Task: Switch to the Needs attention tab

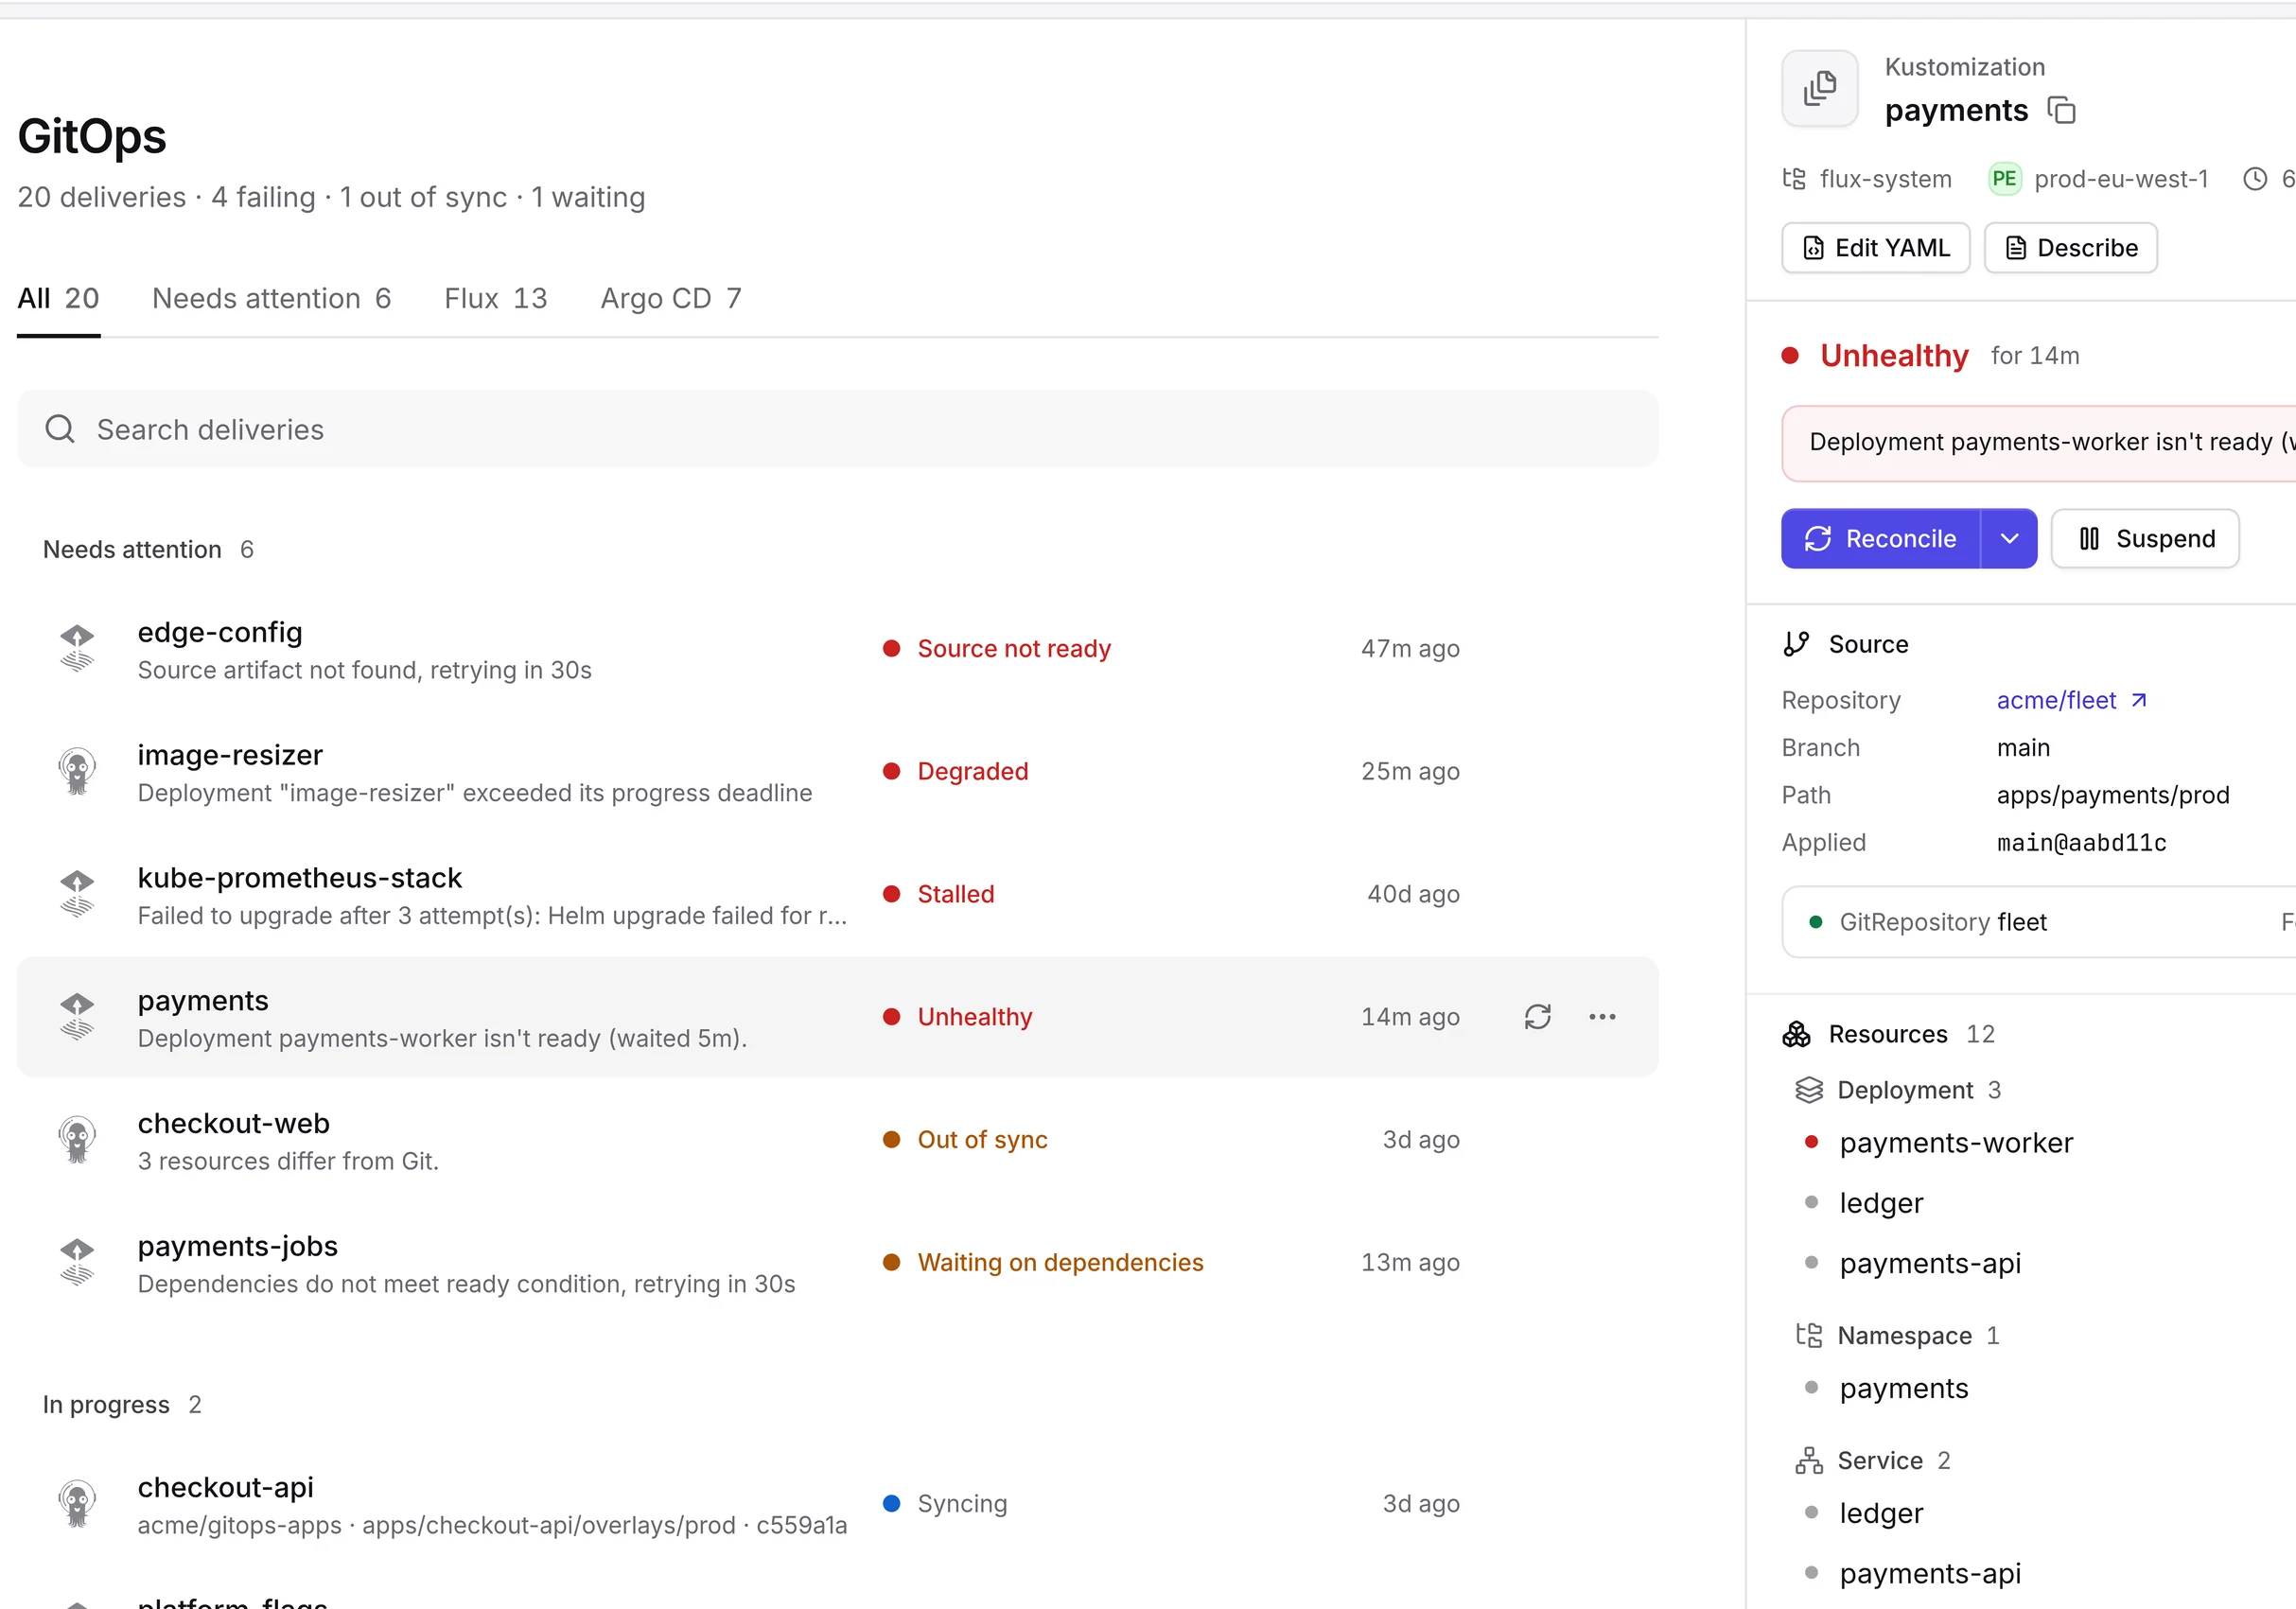Action: tap(271, 298)
